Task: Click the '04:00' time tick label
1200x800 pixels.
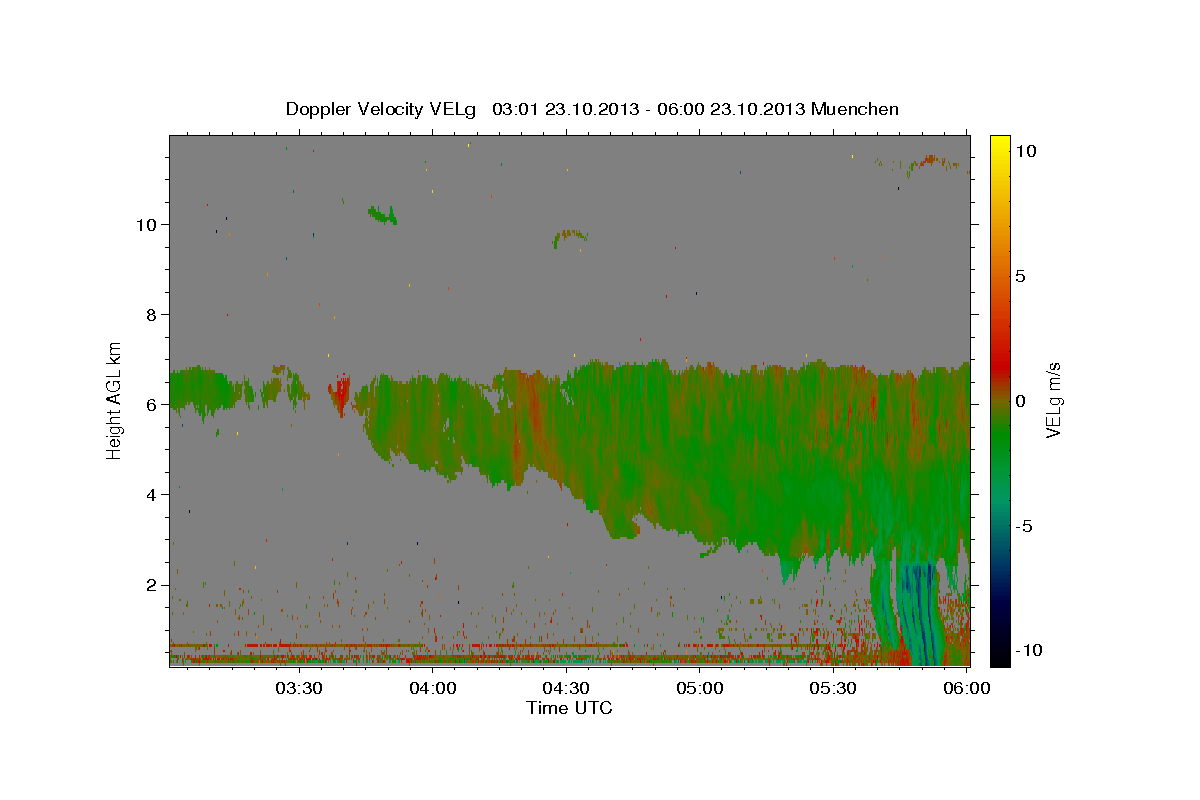Action: pyautogui.click(x=433, y=688)
